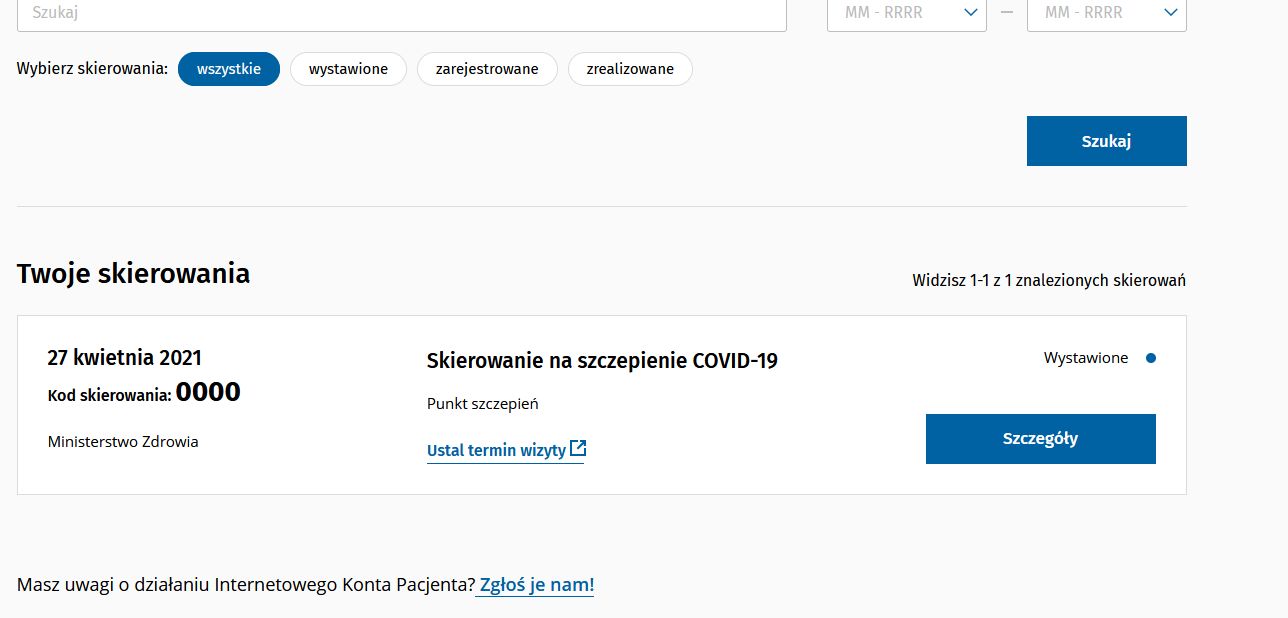Image resolution: width=1288 pixels, height=618 pixels.
Task: Click the external link icon beside Ustal termin wizyty
Action: (577, 449)
